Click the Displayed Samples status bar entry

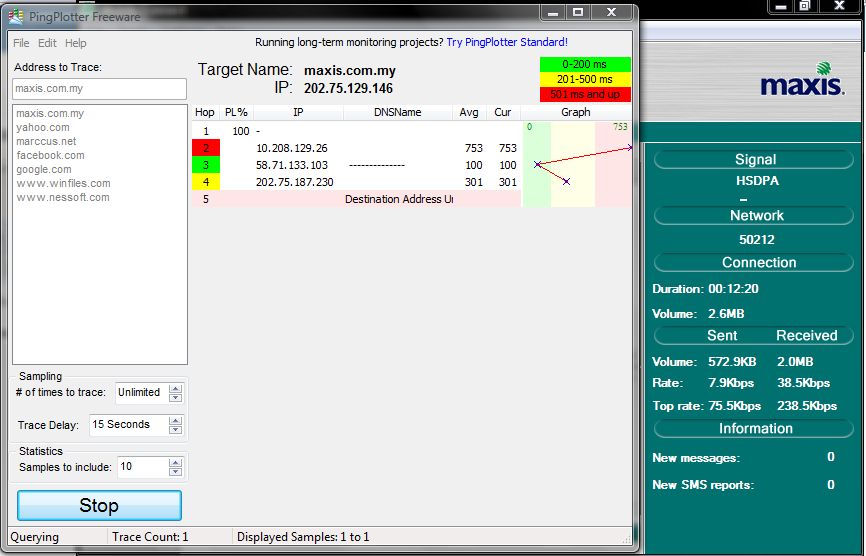[x=303, y=537]
